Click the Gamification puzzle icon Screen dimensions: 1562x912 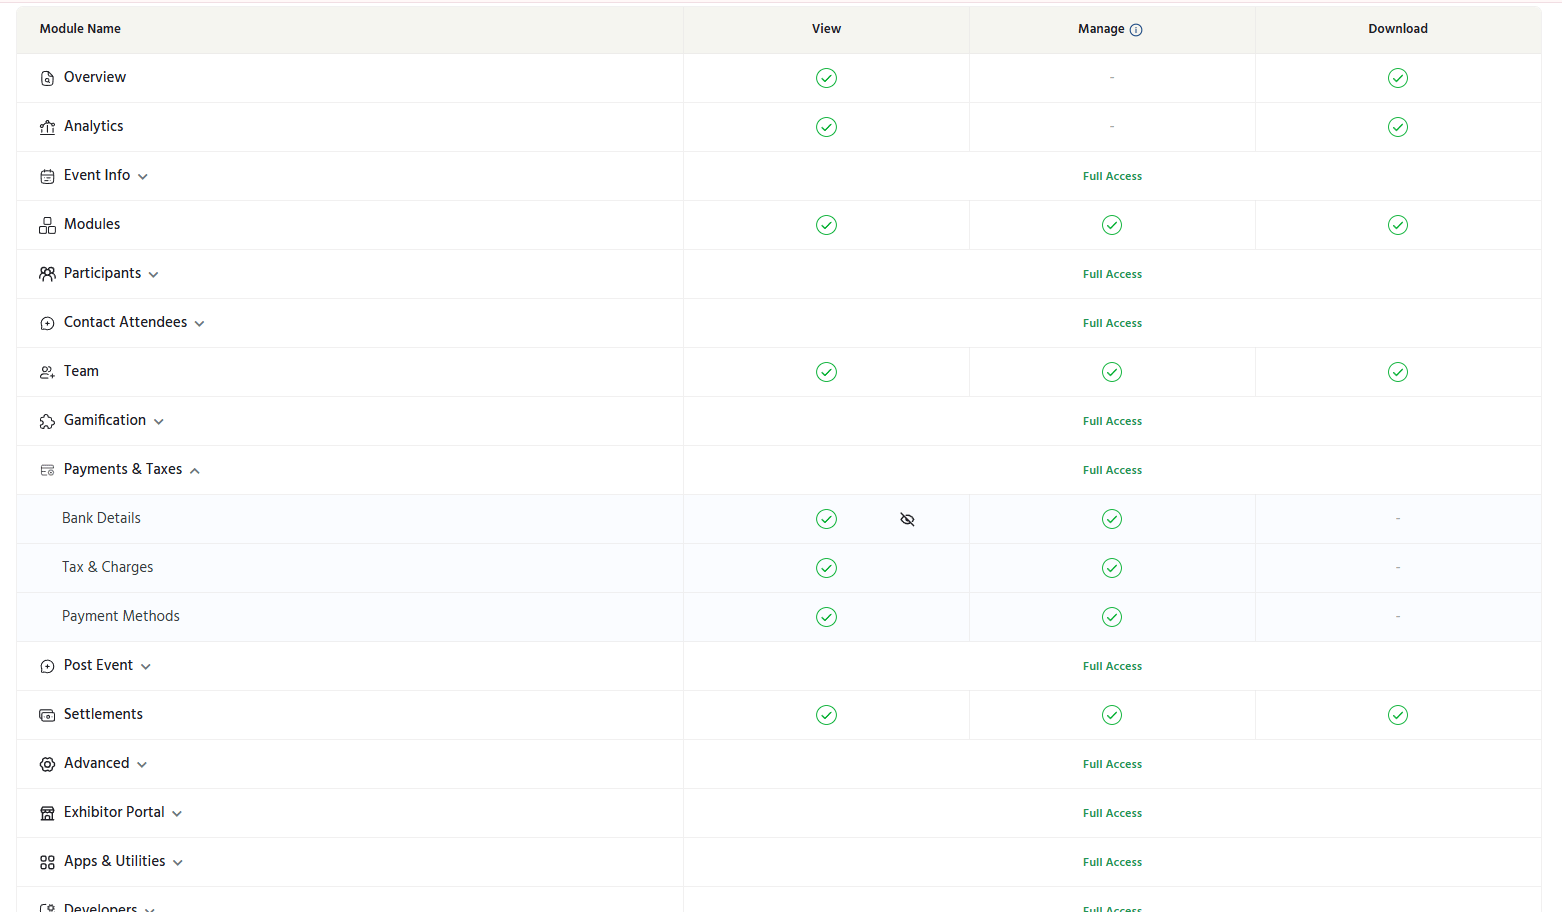[x=47, y=421]
